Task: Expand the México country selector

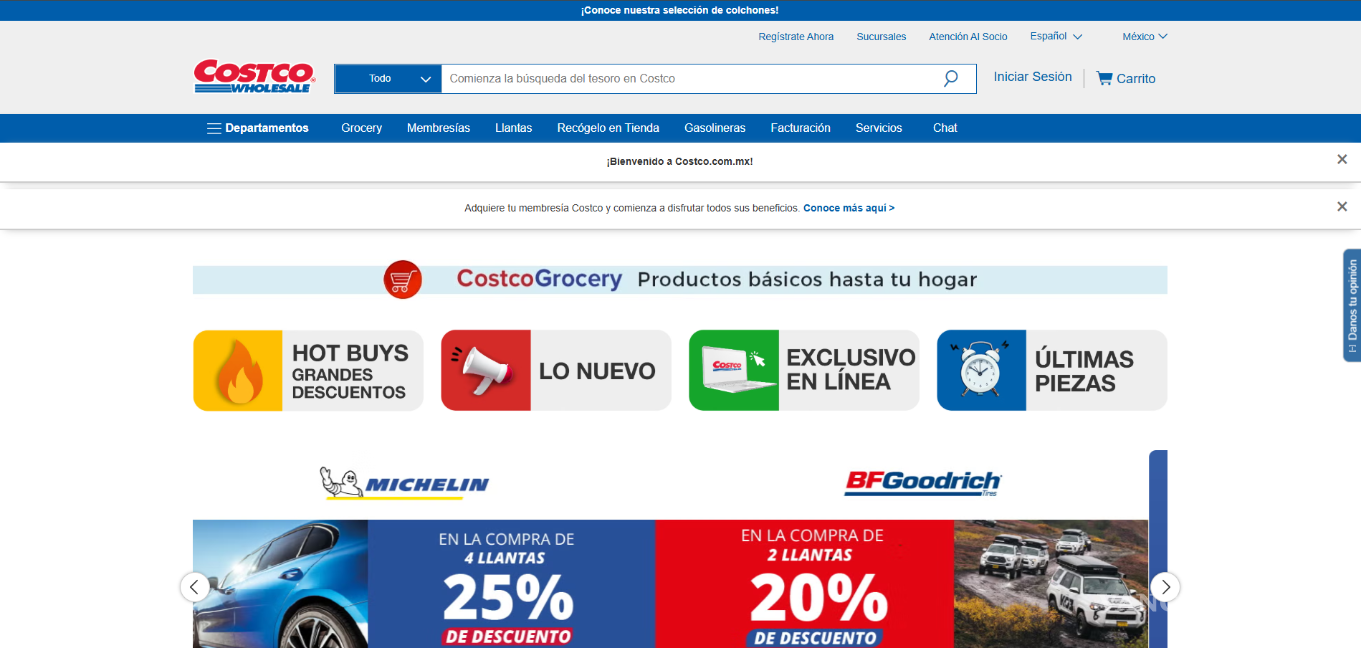Action: [x=1143, y=36]
